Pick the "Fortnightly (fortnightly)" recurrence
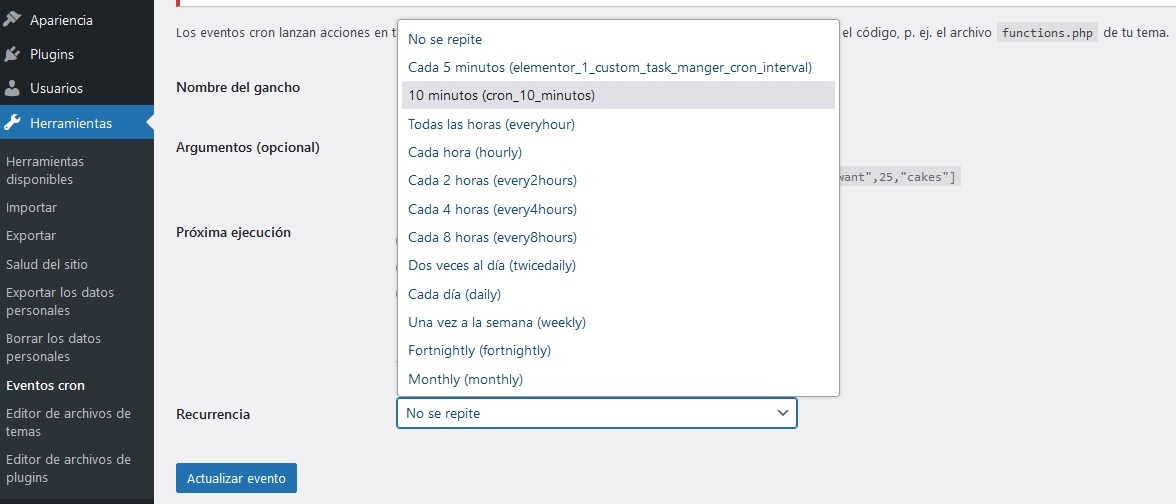1176x504 pixels. [479, 350]
